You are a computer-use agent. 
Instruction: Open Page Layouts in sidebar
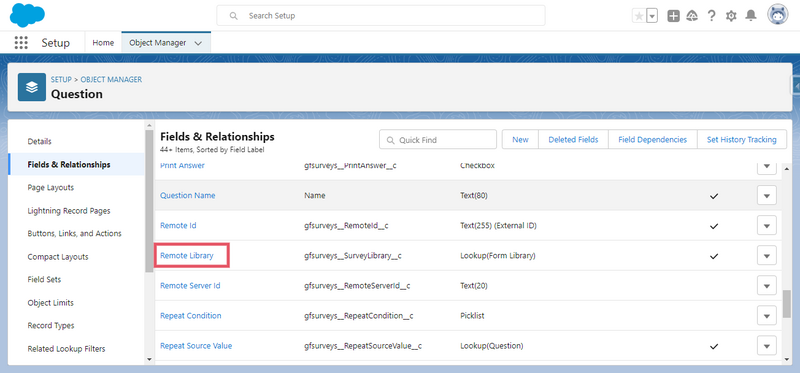click(x=51, y=187)
